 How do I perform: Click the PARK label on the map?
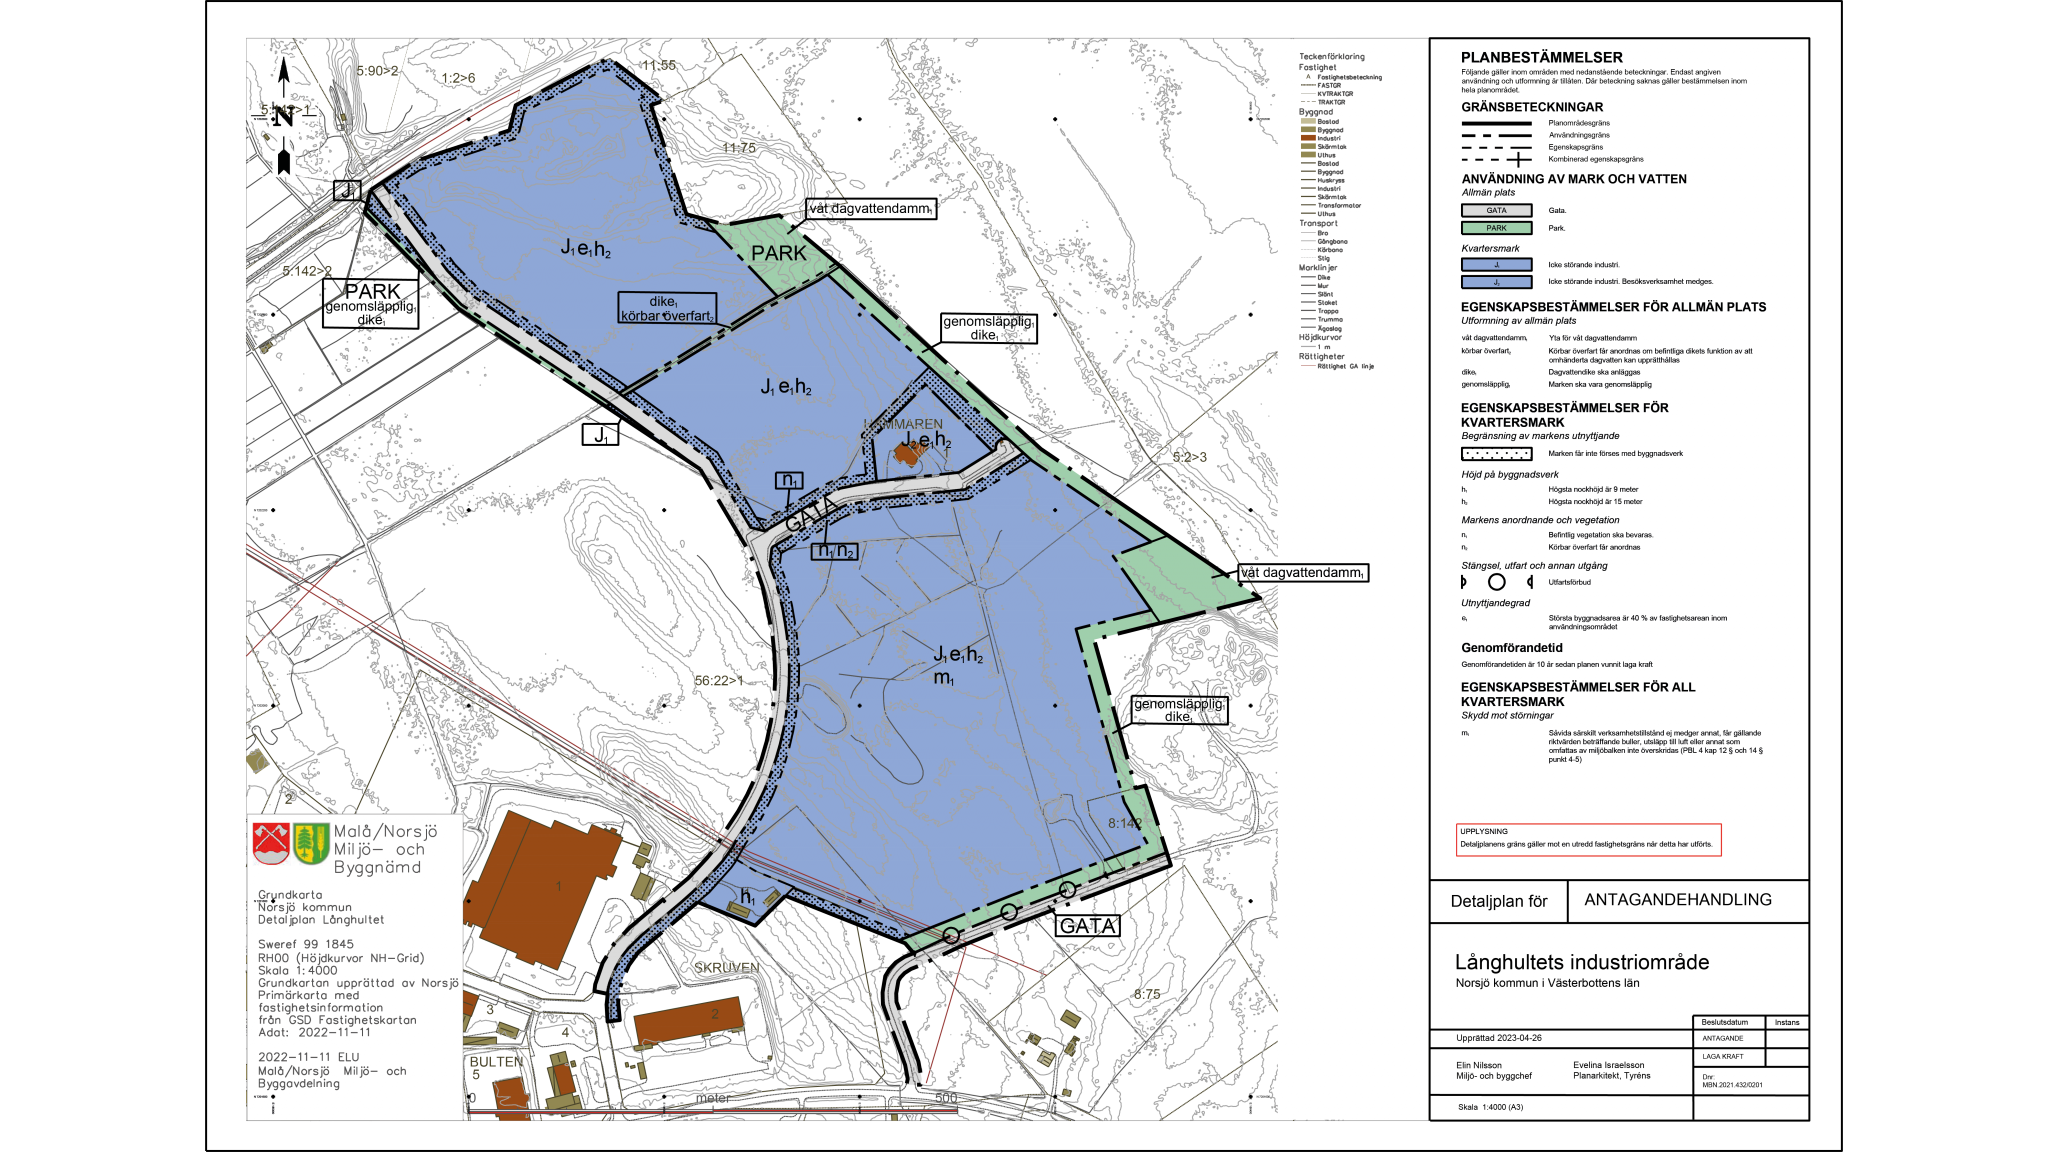pyautogui.click(x=778, y=254)
